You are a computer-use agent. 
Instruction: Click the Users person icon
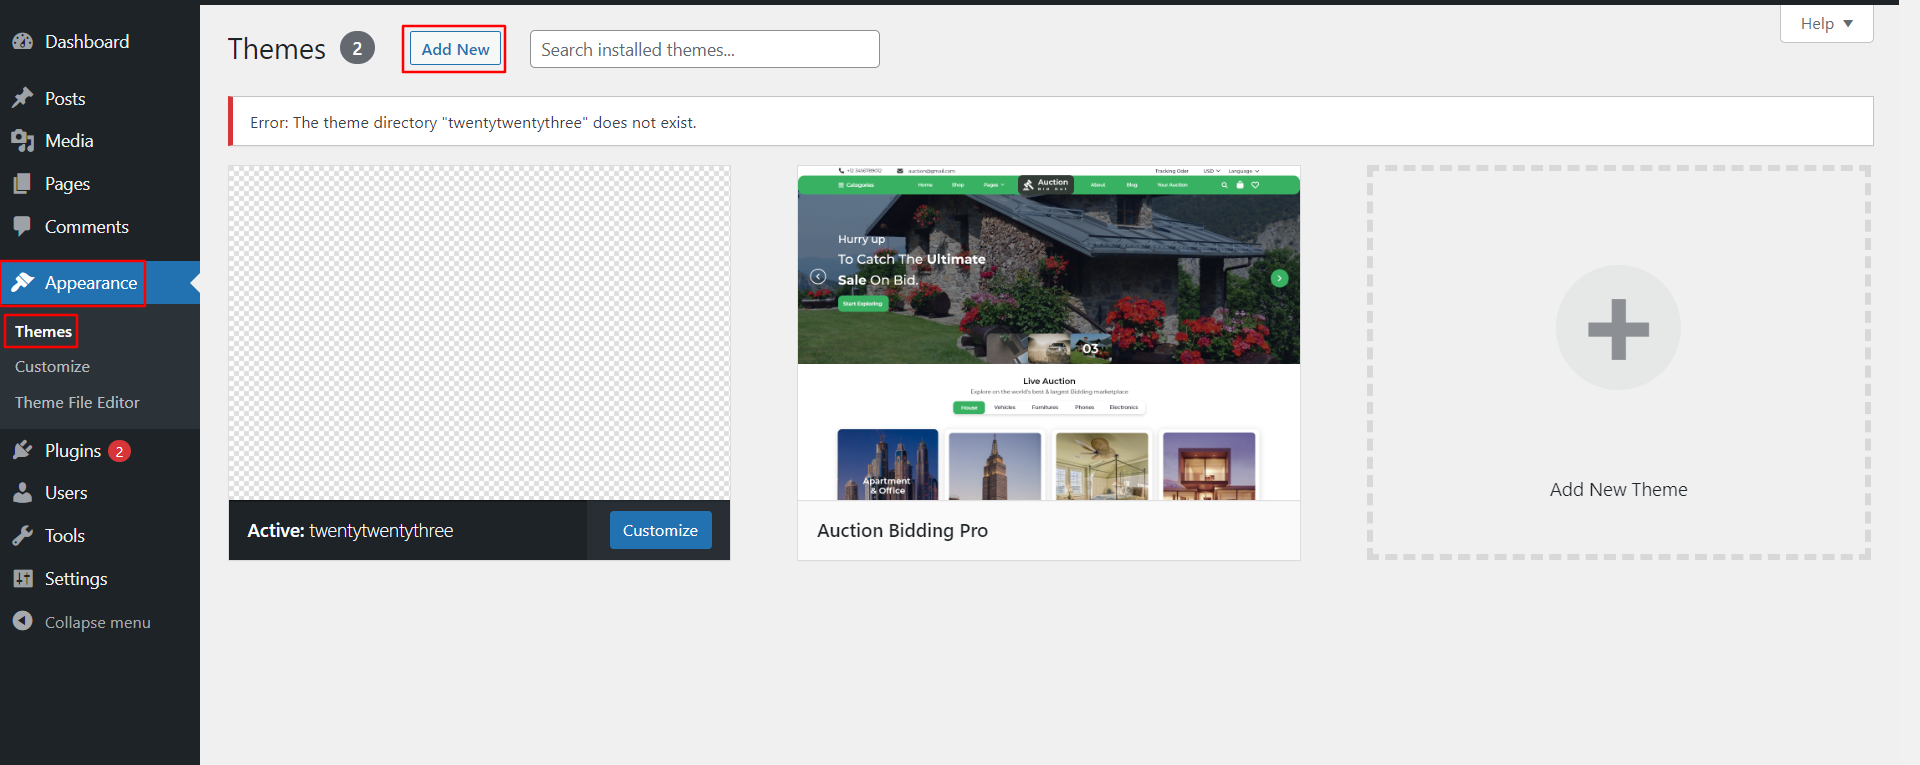pos(22,493)
